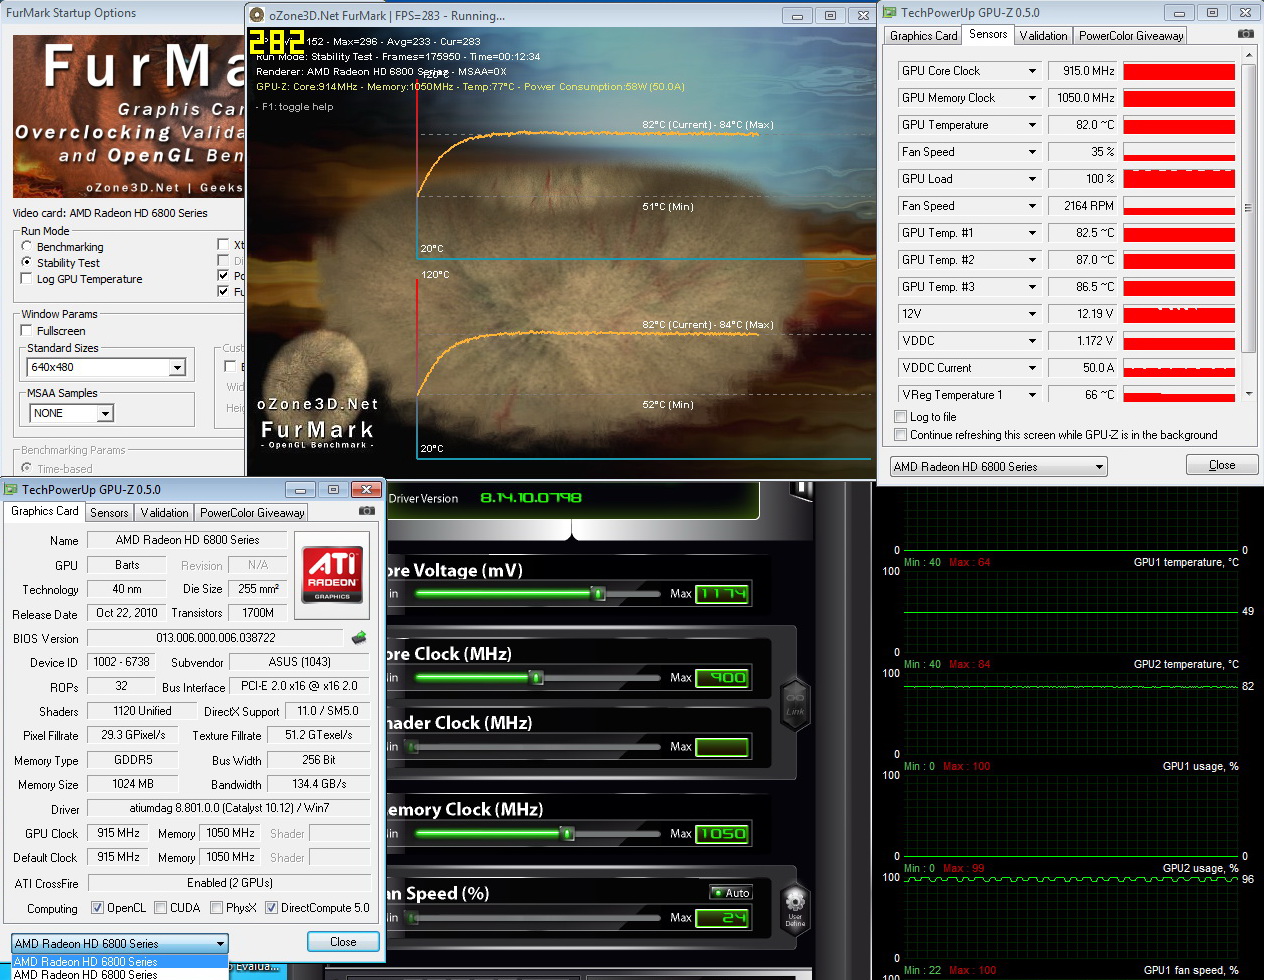Click the Fan Speed slider handle

click(x=411, y=917)
